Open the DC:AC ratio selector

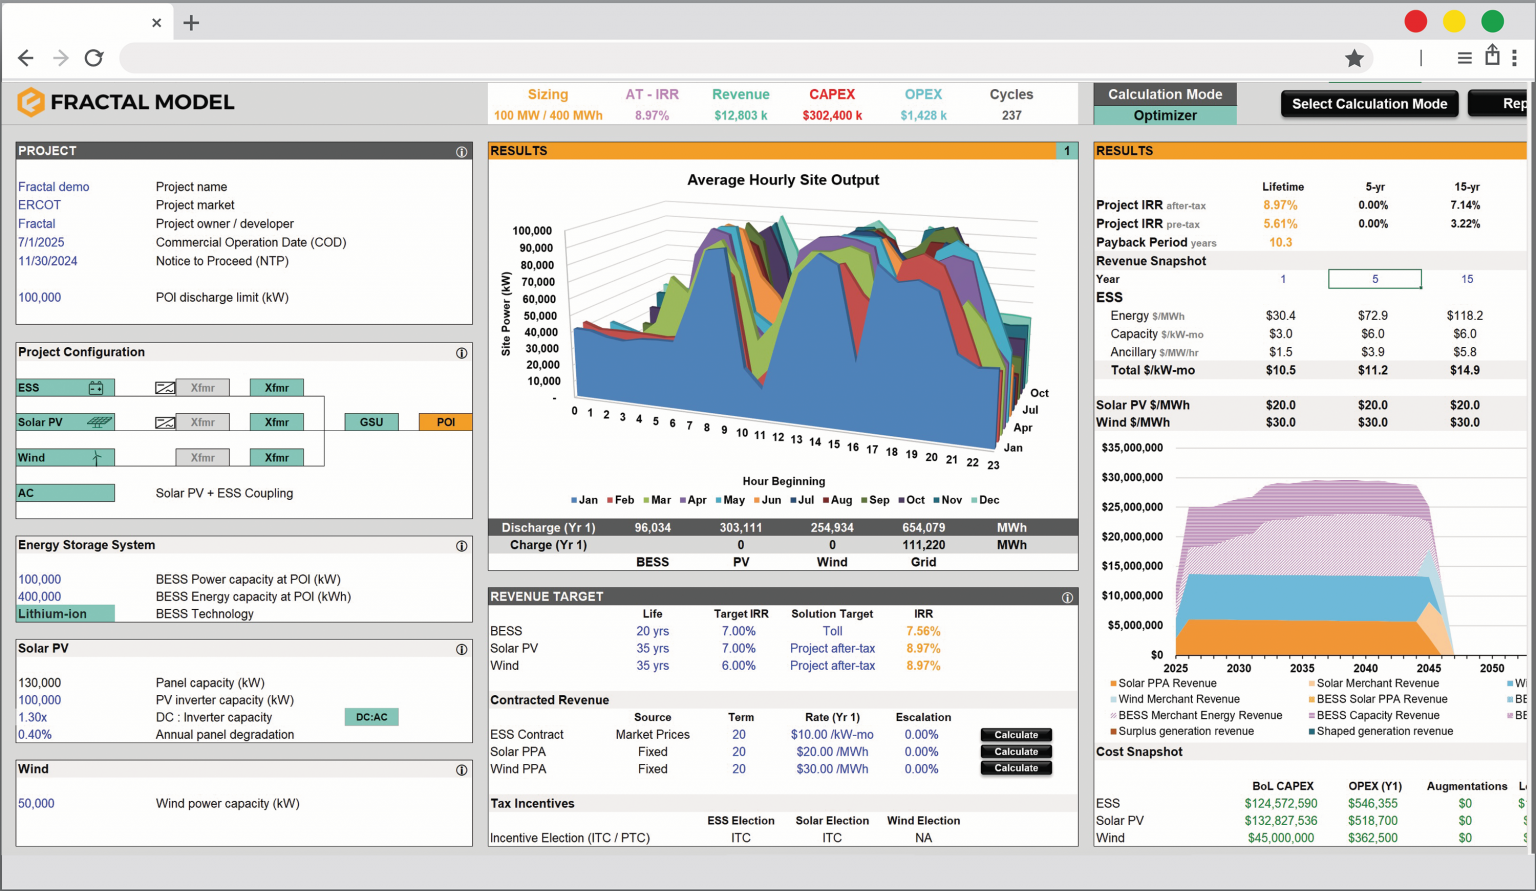[371, 717]
